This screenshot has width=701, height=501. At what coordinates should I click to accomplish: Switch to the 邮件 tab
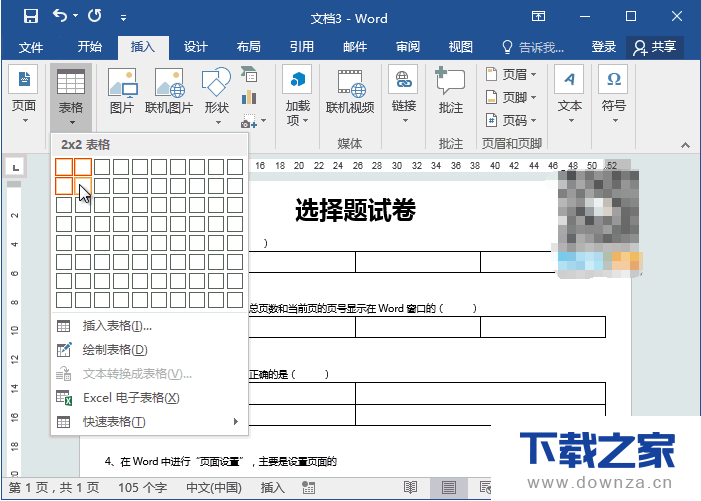[355, 47]
